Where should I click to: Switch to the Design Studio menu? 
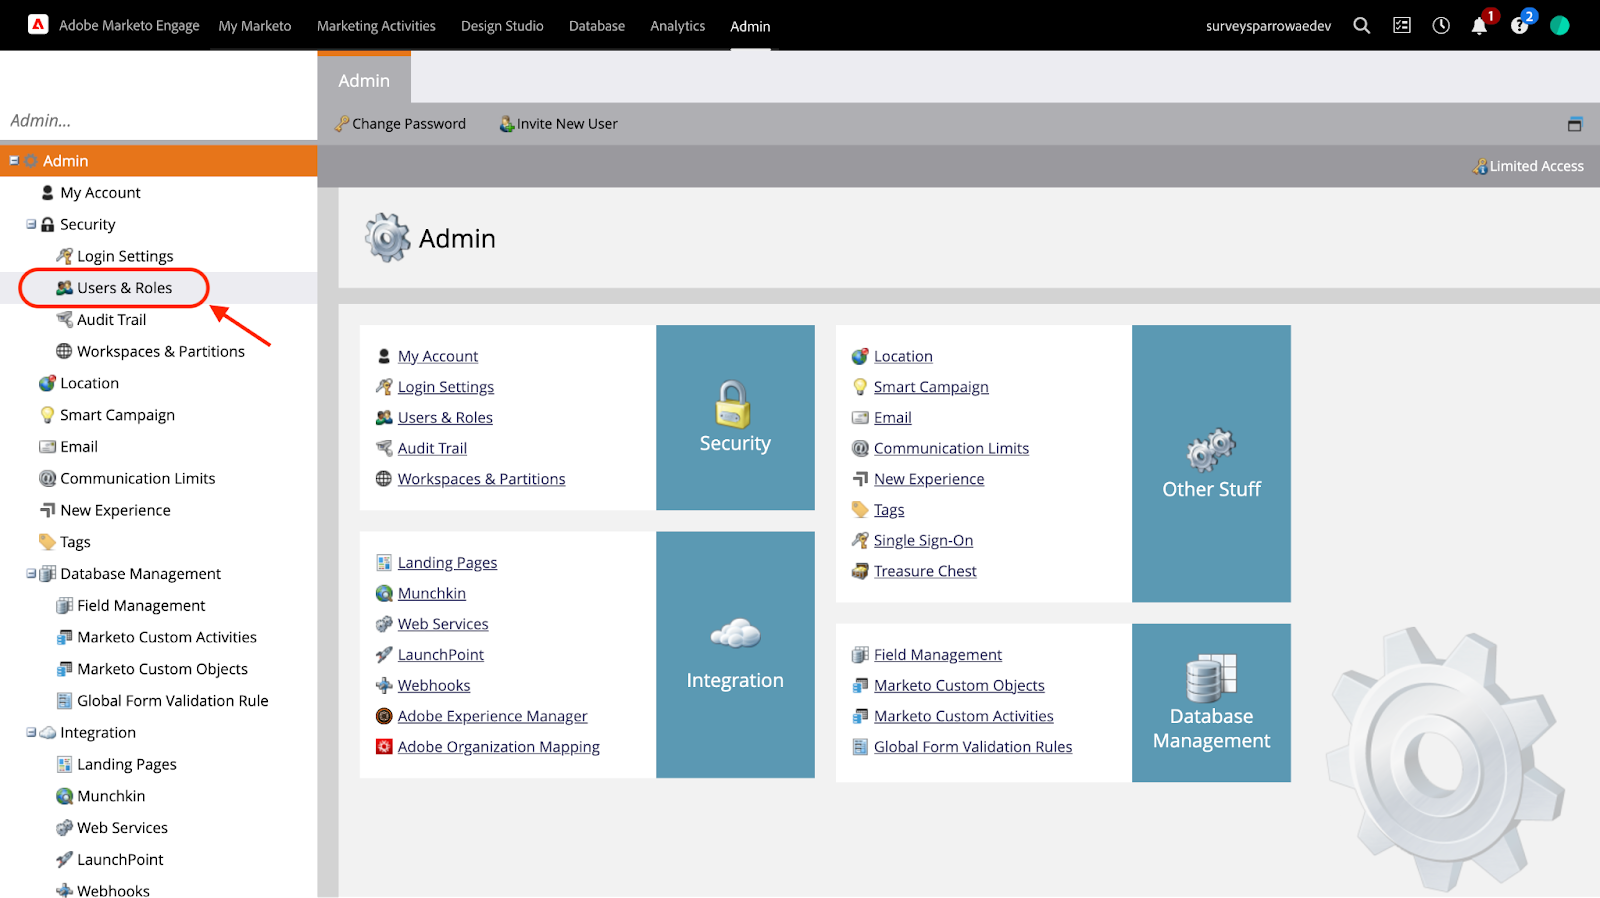coord(502,26)
